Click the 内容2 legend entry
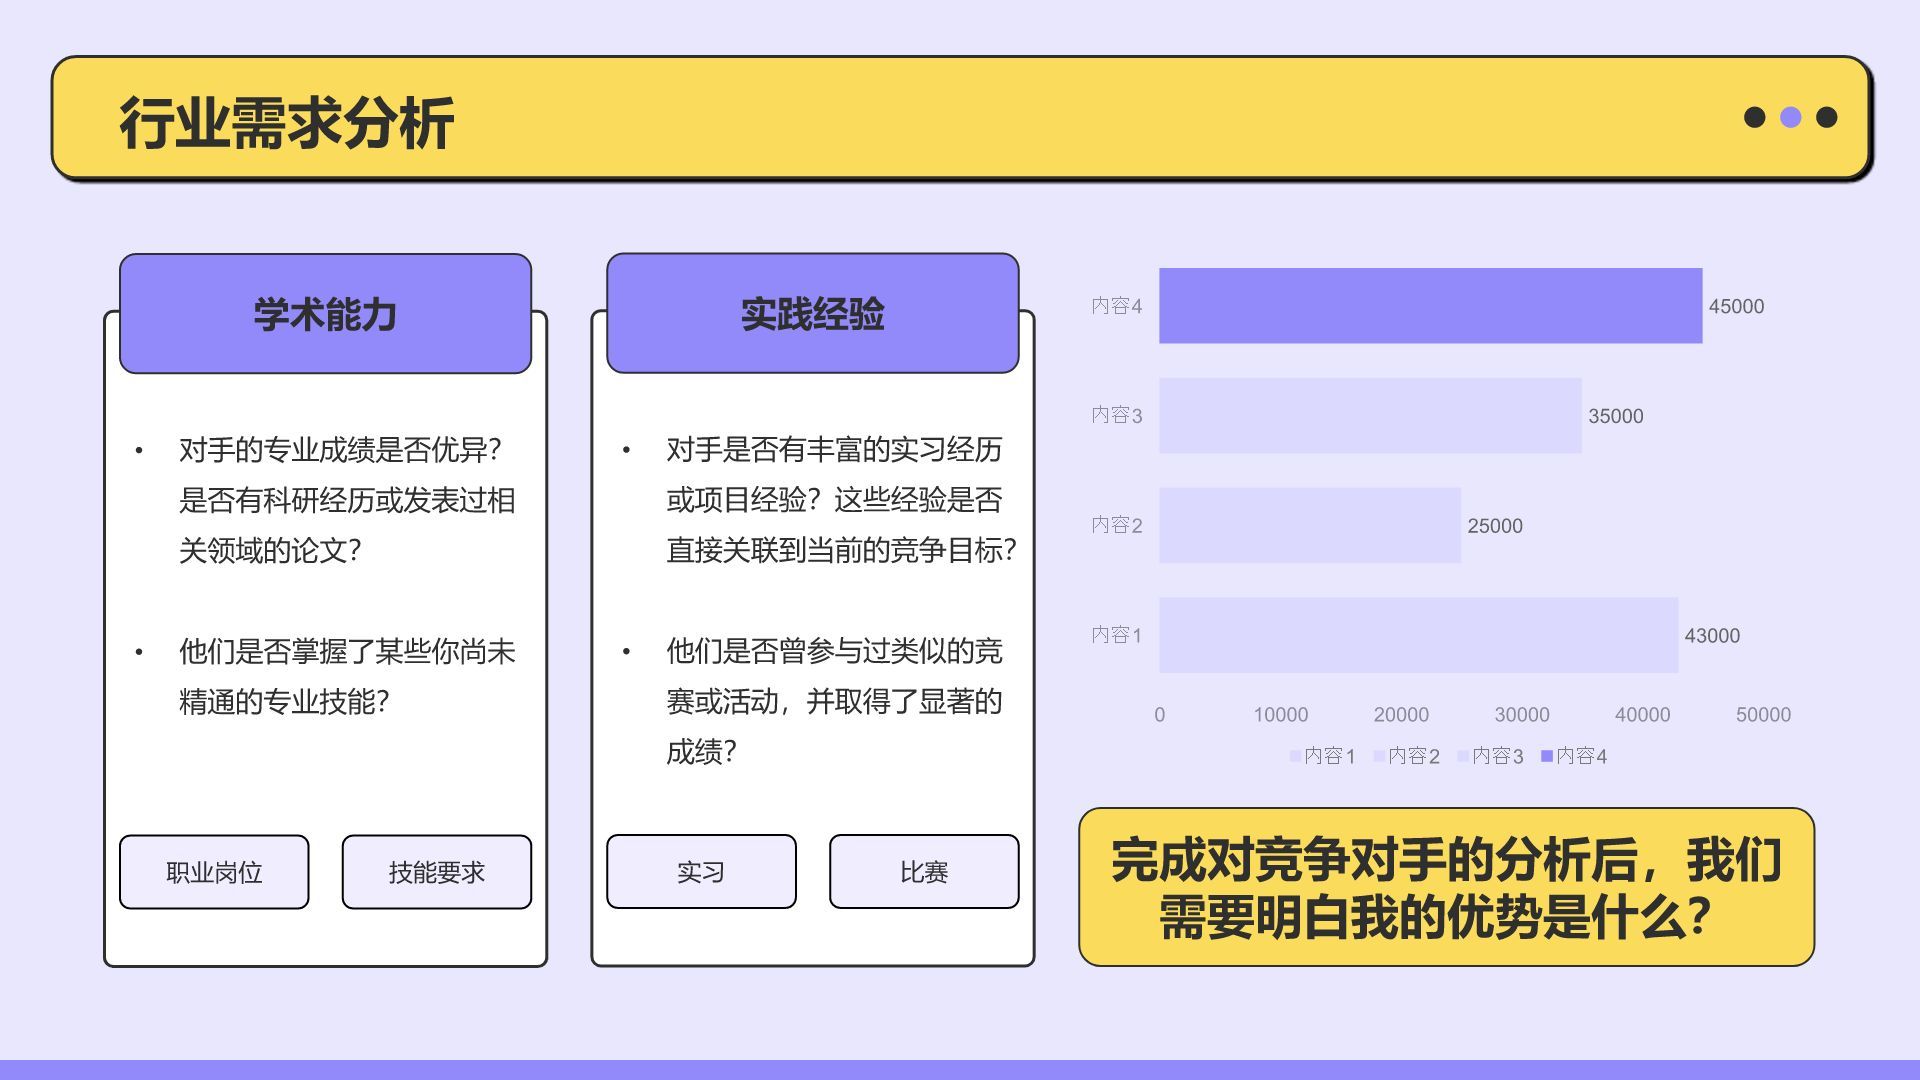The width and height of the screenshot is (1920, 1080). point(1406,756)
